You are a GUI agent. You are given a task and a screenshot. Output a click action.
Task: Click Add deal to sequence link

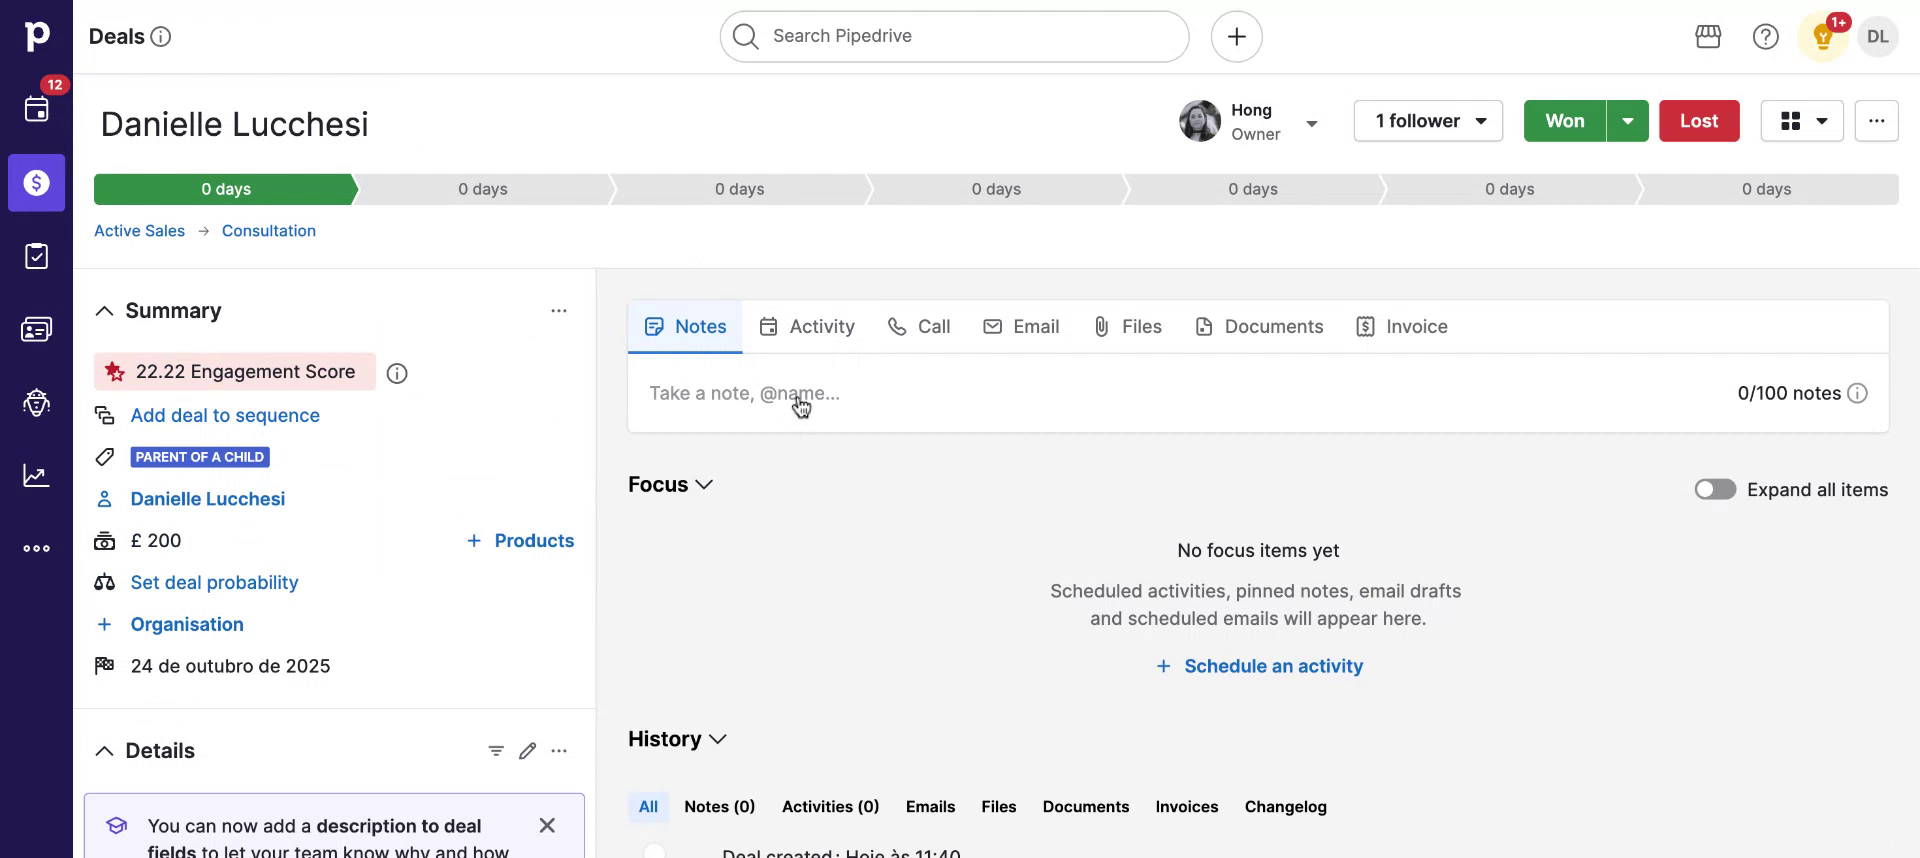pos(225,415)
